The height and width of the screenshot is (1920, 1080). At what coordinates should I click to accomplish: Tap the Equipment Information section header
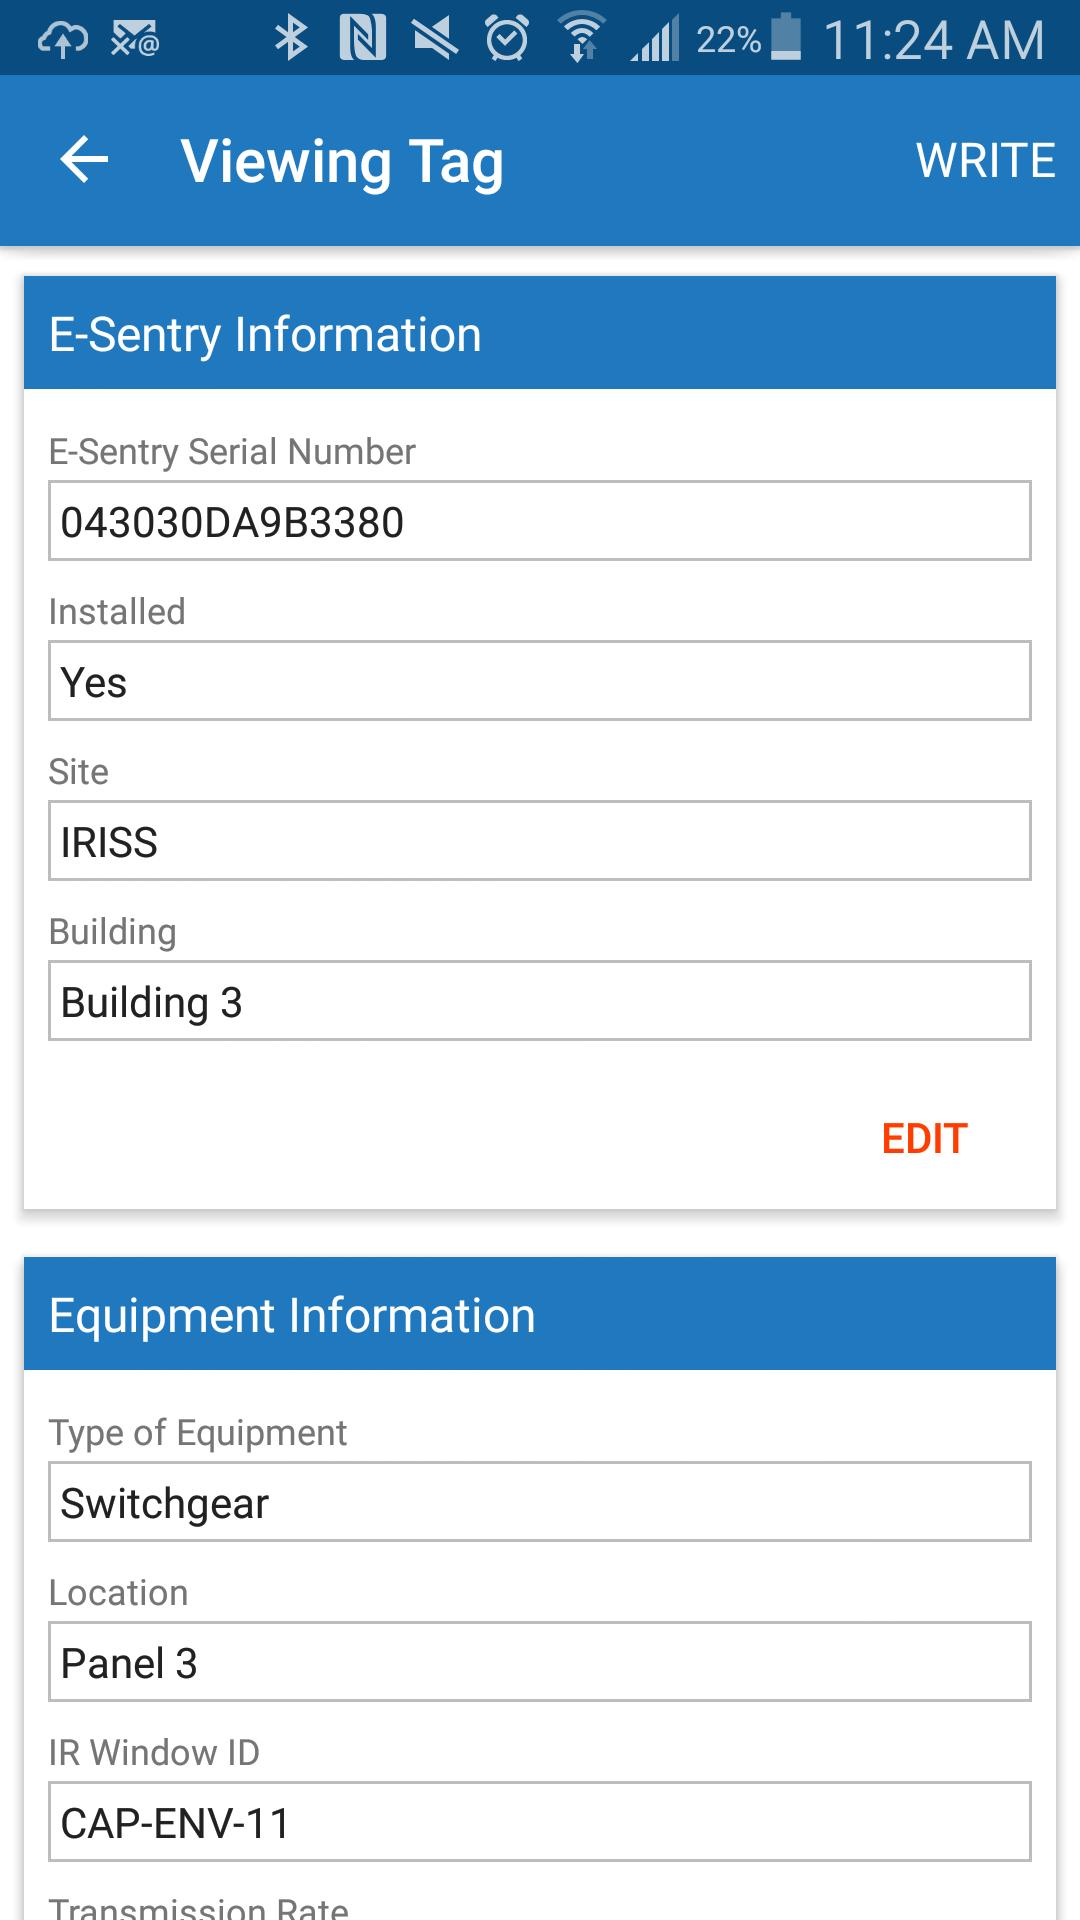coord(540,1314)
